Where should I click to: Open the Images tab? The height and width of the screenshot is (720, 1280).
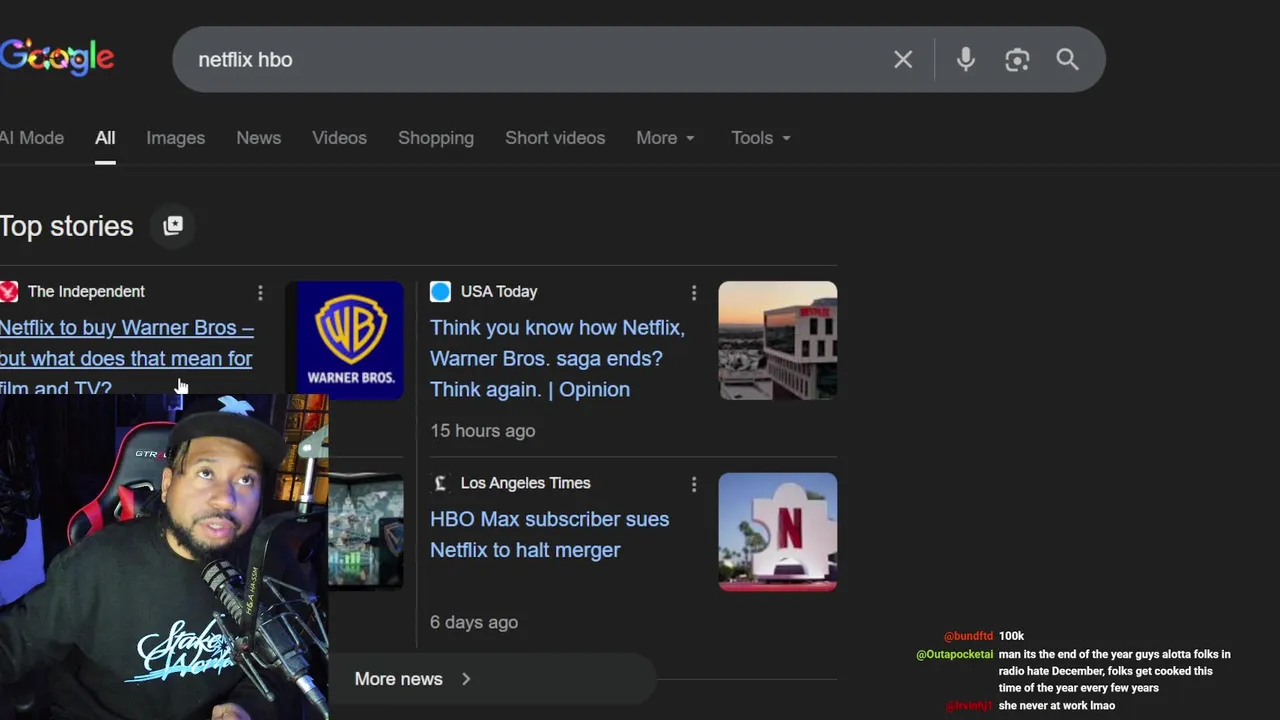[x=175, y=138]
